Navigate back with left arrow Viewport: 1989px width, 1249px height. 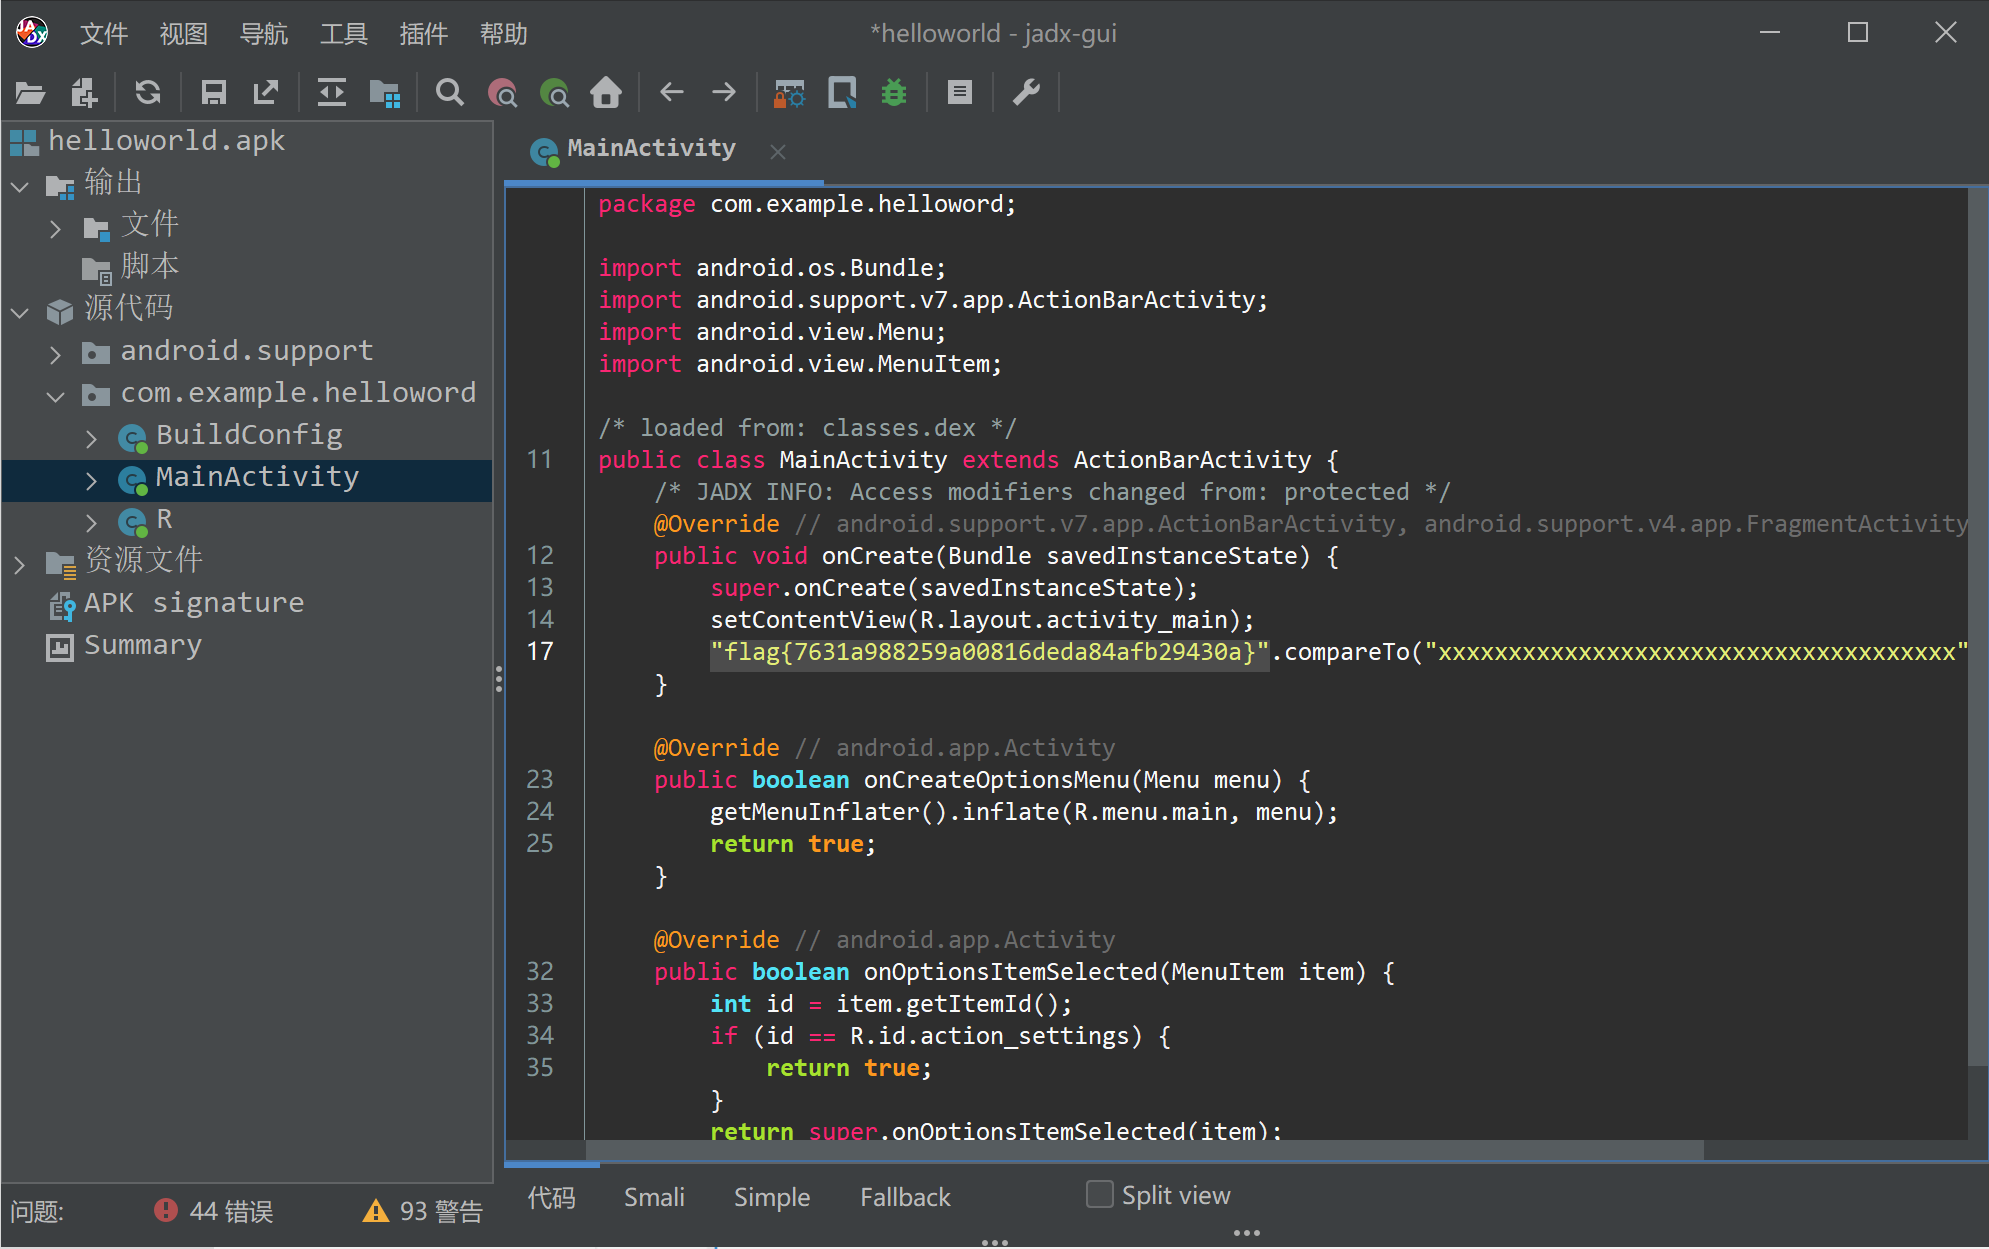(672, 93)
